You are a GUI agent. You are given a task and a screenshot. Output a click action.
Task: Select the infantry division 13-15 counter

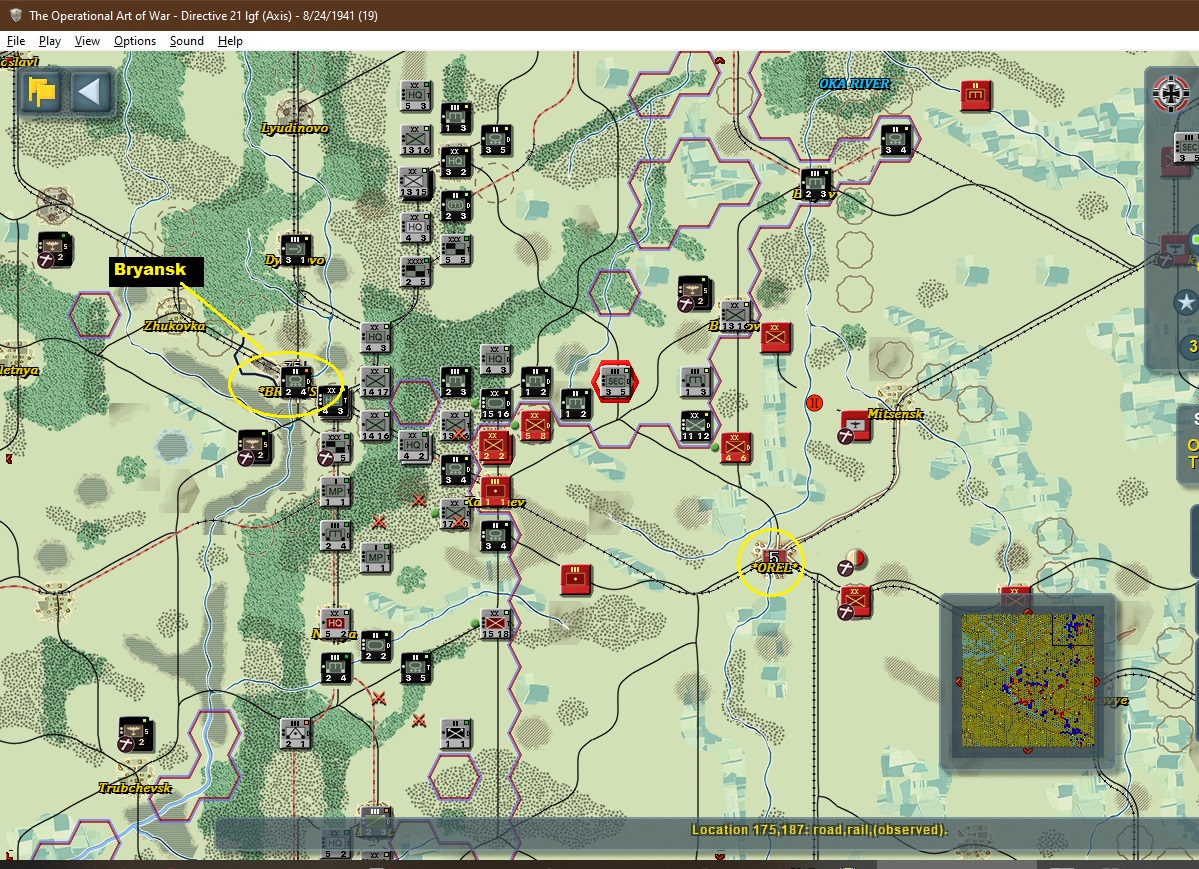click(414, 183)
